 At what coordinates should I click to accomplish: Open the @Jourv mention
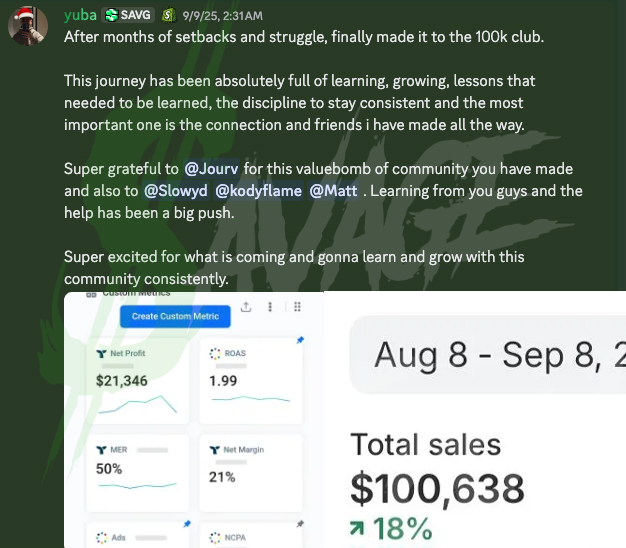click(x=211, y=169)
